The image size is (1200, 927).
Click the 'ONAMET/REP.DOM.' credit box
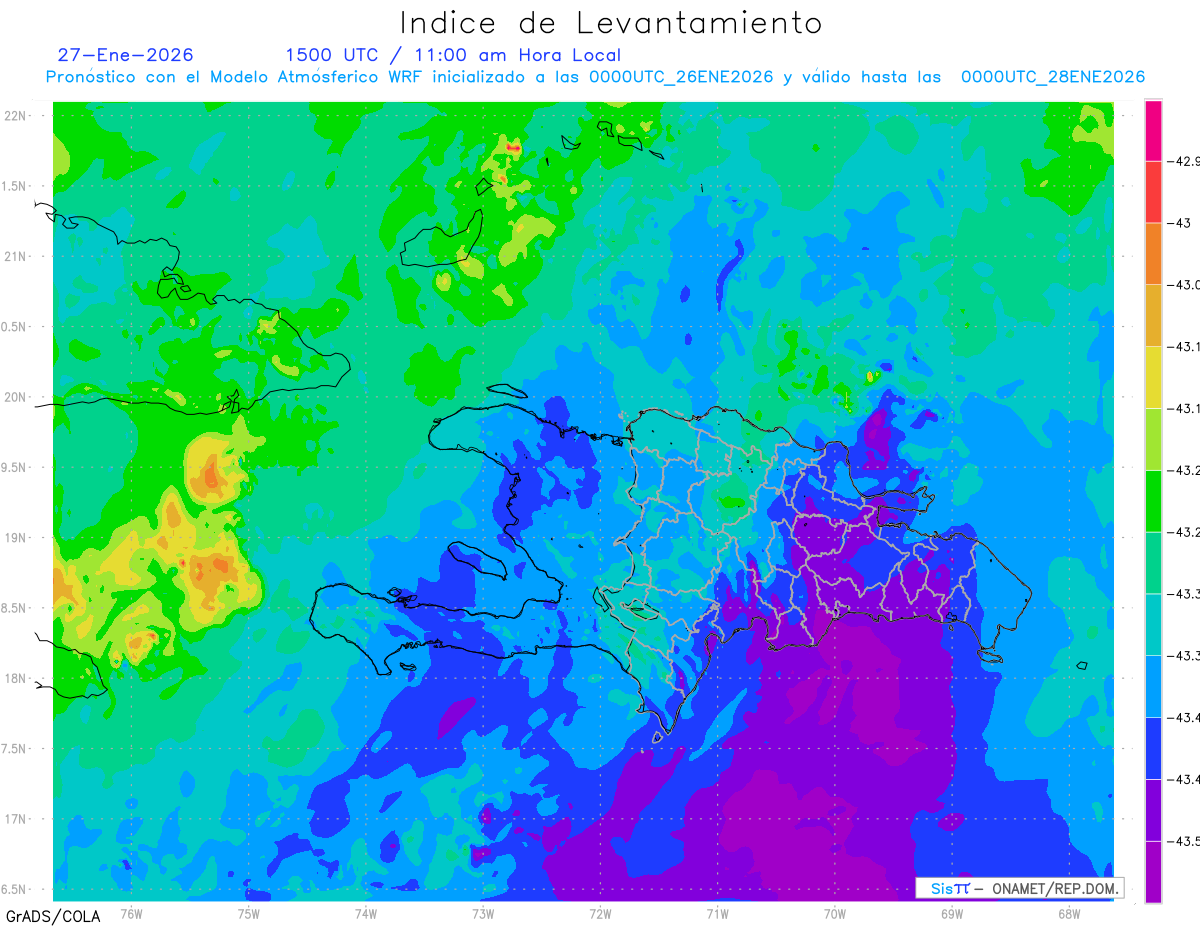click(1019, 888)
